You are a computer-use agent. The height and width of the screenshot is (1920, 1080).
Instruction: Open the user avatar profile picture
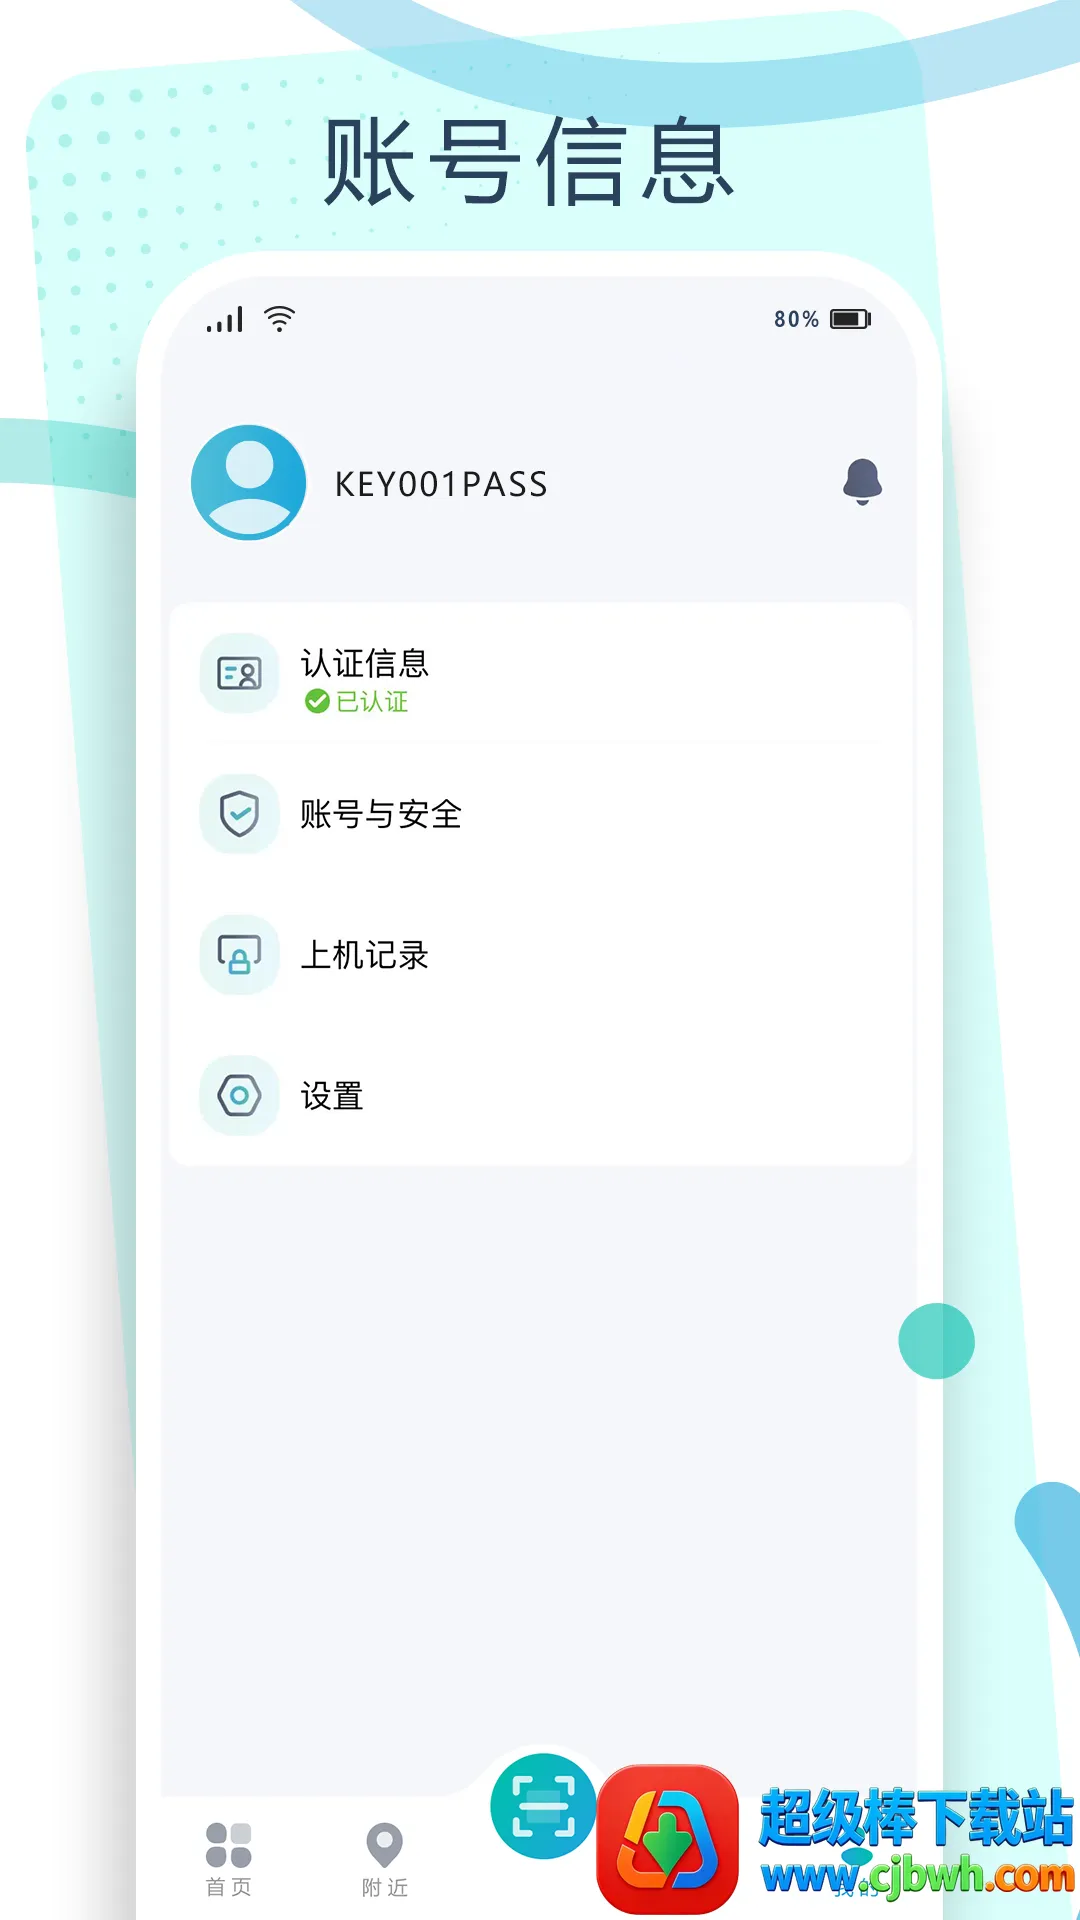pos(249,483)
